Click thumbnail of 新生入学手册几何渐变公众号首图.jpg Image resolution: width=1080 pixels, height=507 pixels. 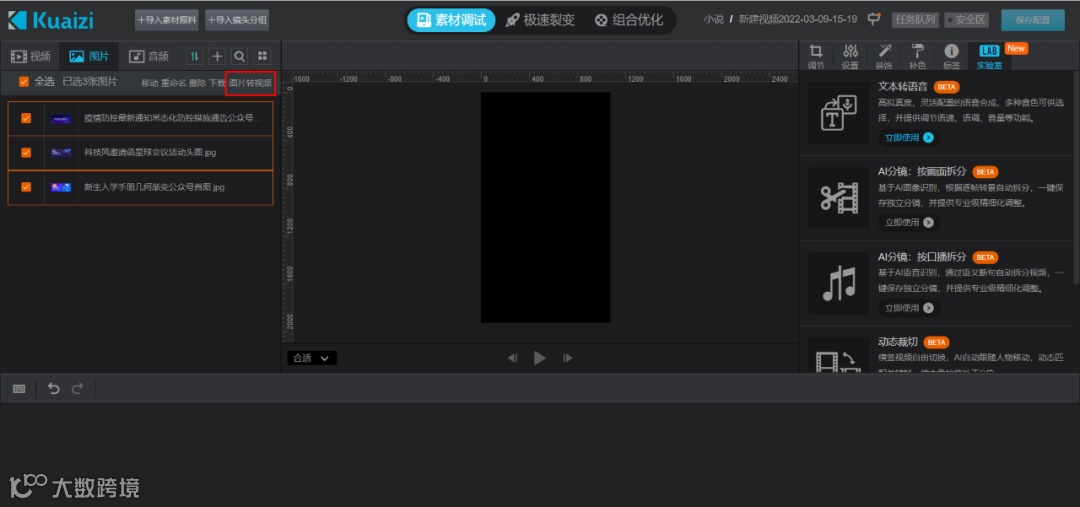pyautogui.click(x=61, y=187)
